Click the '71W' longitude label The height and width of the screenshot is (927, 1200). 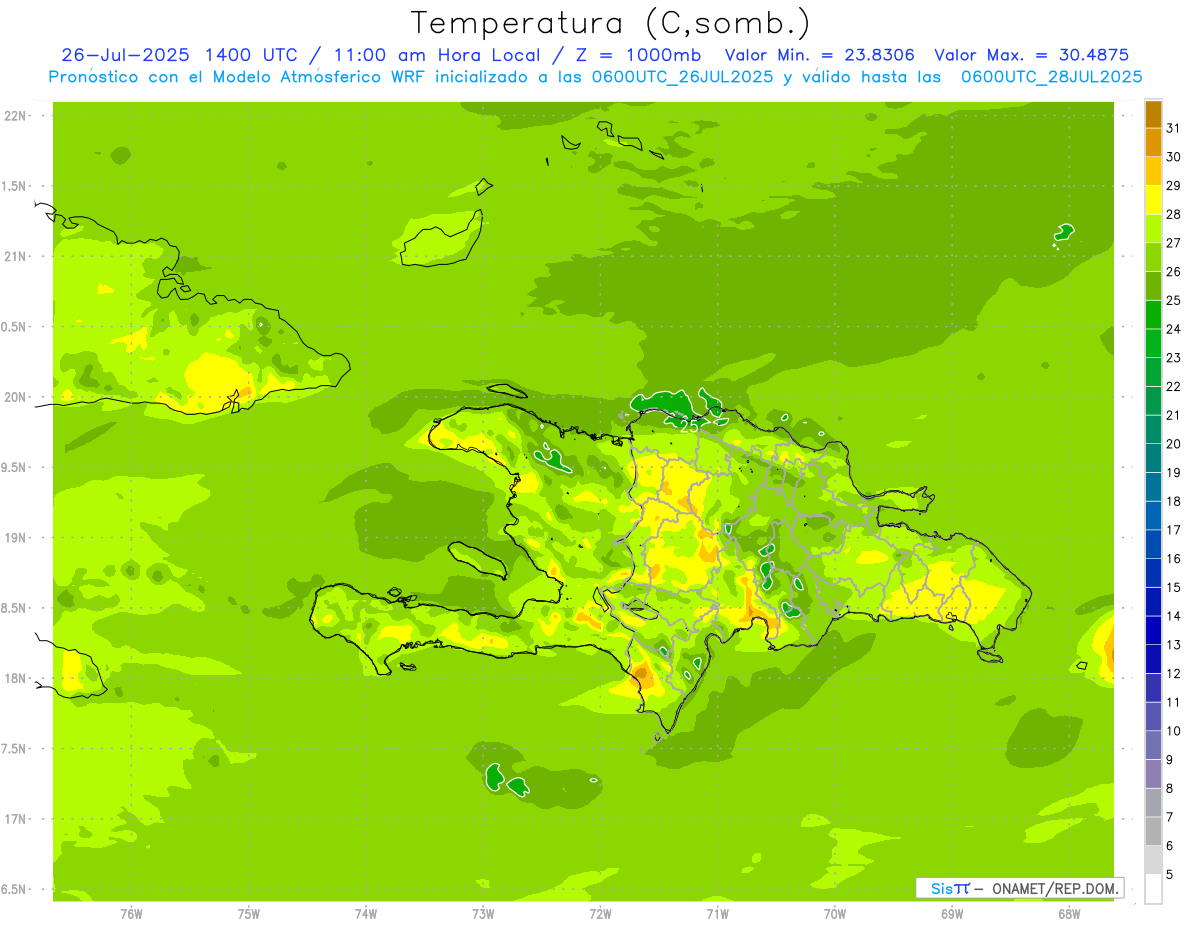click(717, 913)
